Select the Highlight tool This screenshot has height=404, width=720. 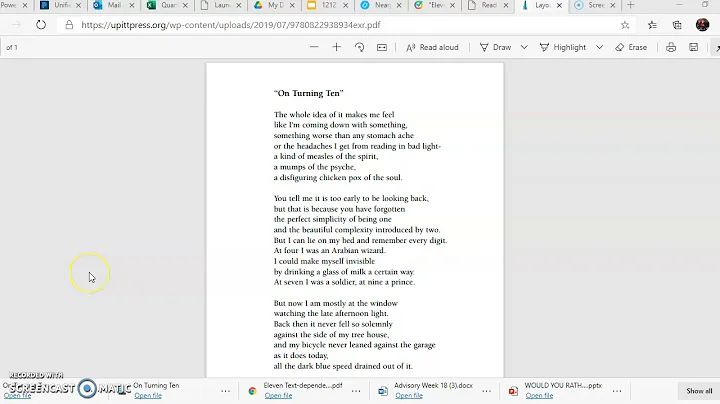point(562,47)
